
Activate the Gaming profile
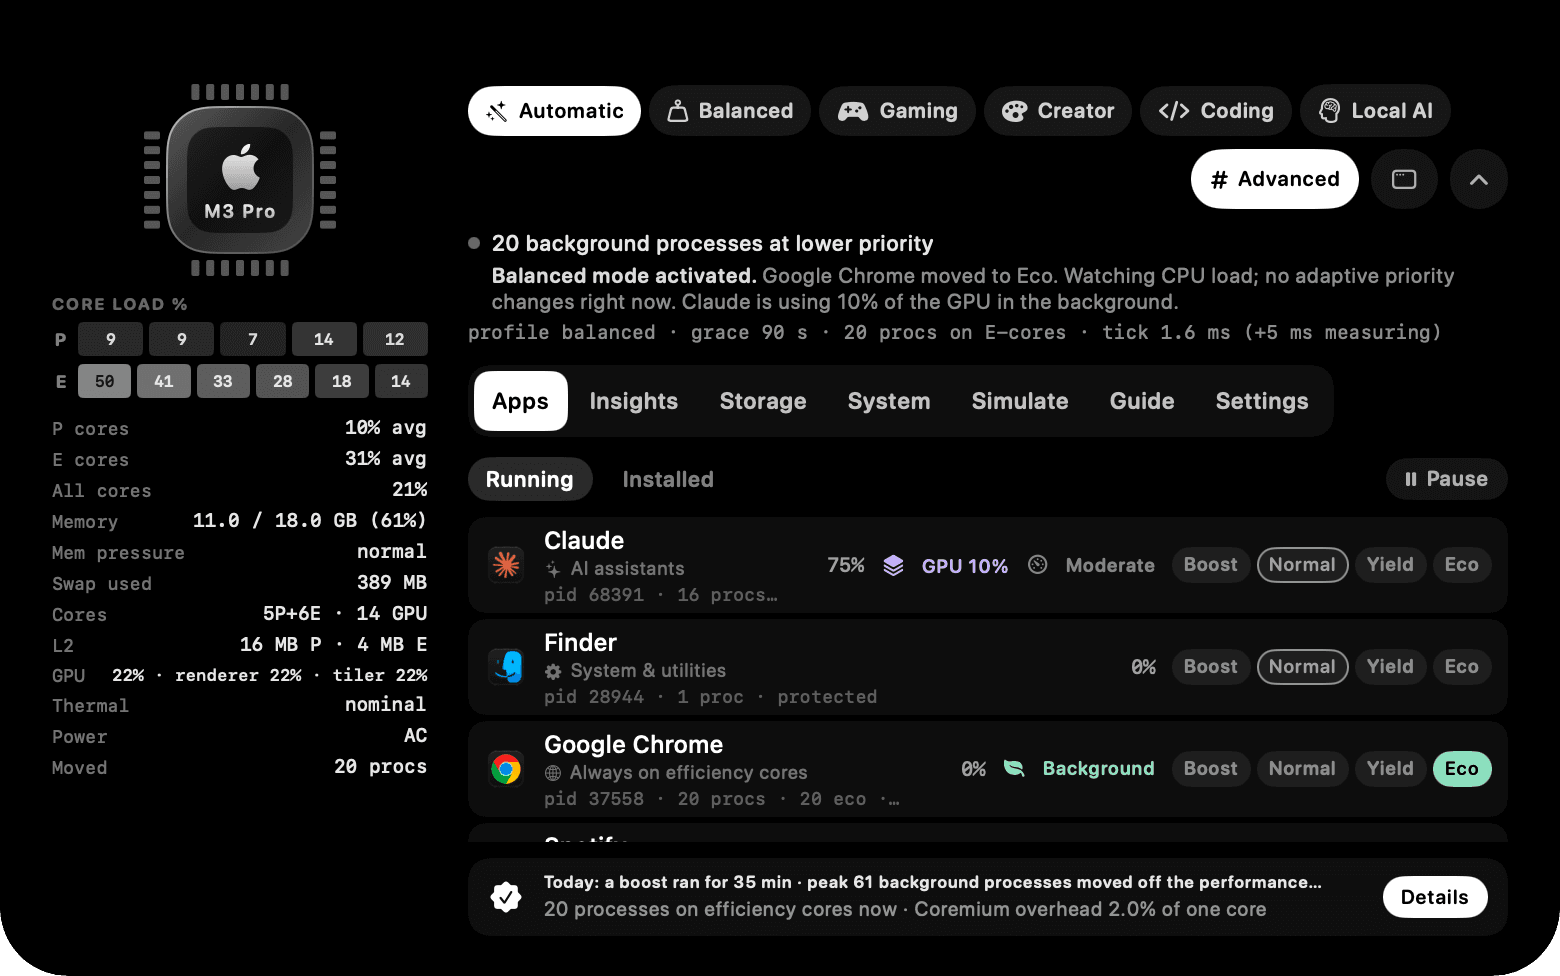pos(897,111)
